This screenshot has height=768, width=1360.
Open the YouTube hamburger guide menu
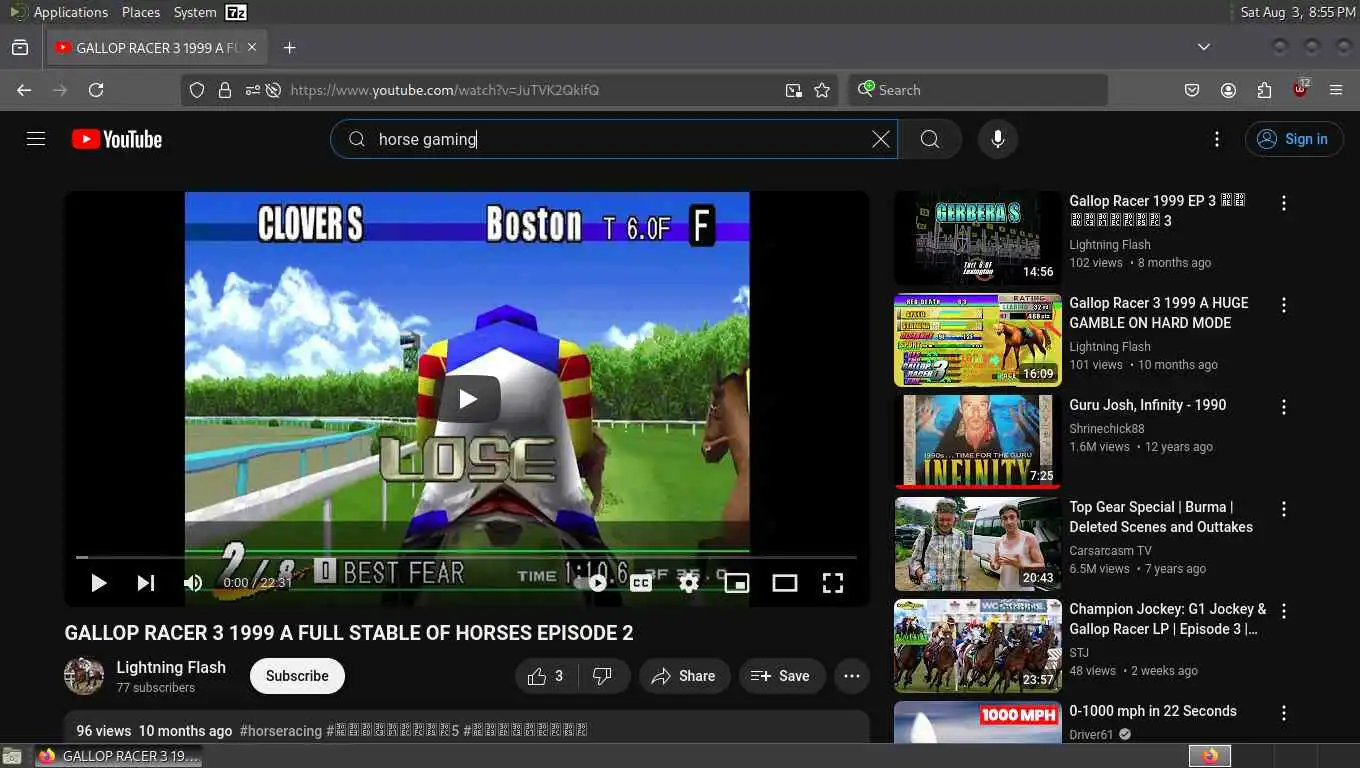tap(36, 139)
